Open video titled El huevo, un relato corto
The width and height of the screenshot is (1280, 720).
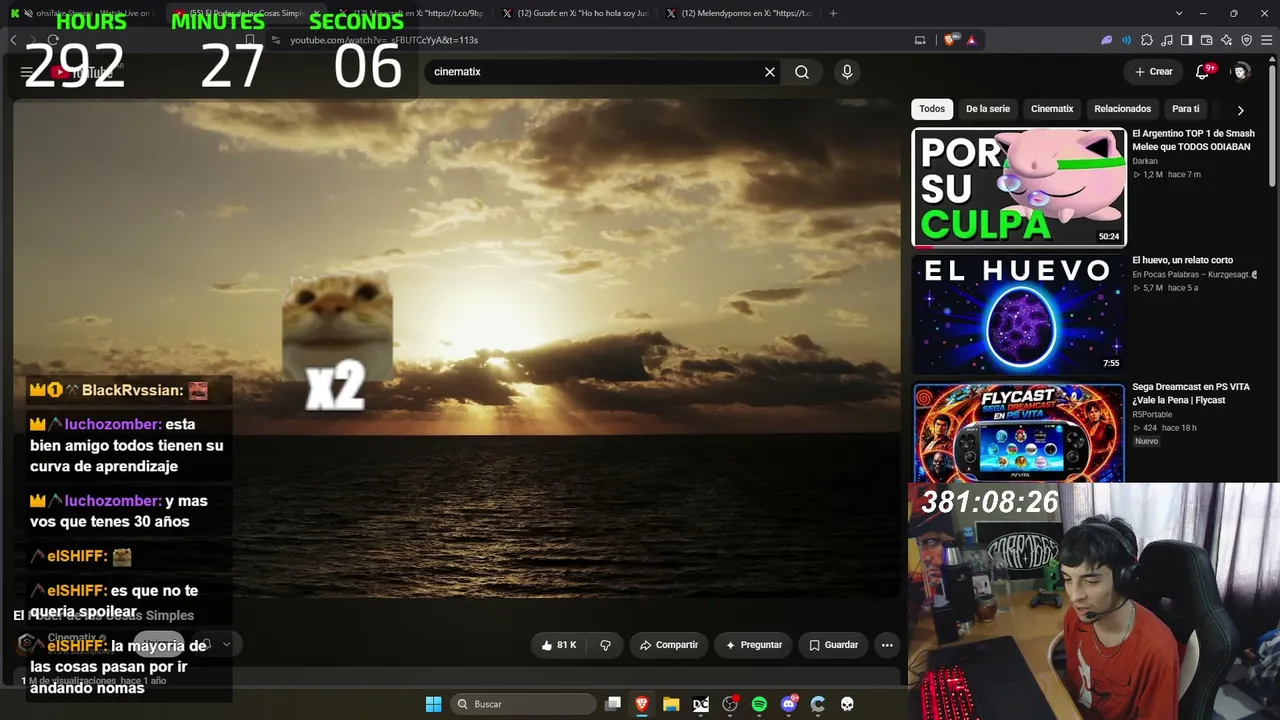click(1183, 260)
